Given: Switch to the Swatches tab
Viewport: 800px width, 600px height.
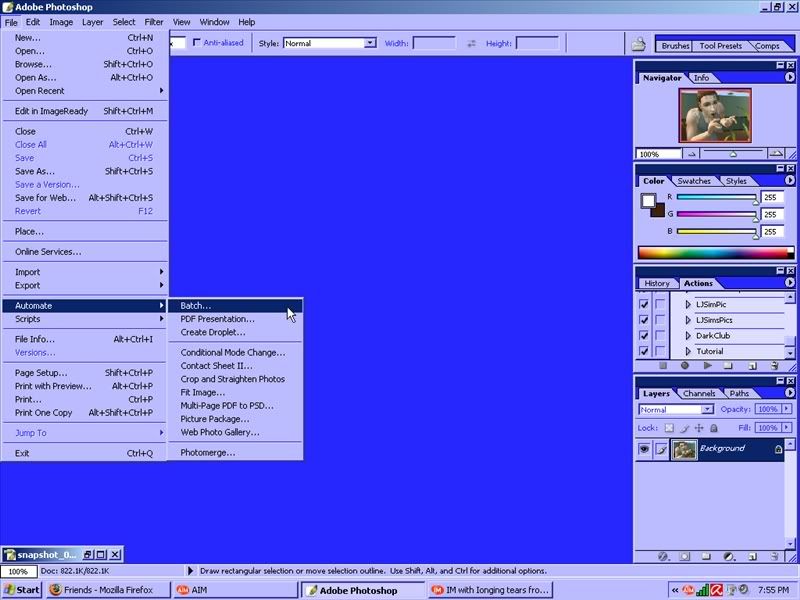Looking at the screenshot, I should point(693,181).
